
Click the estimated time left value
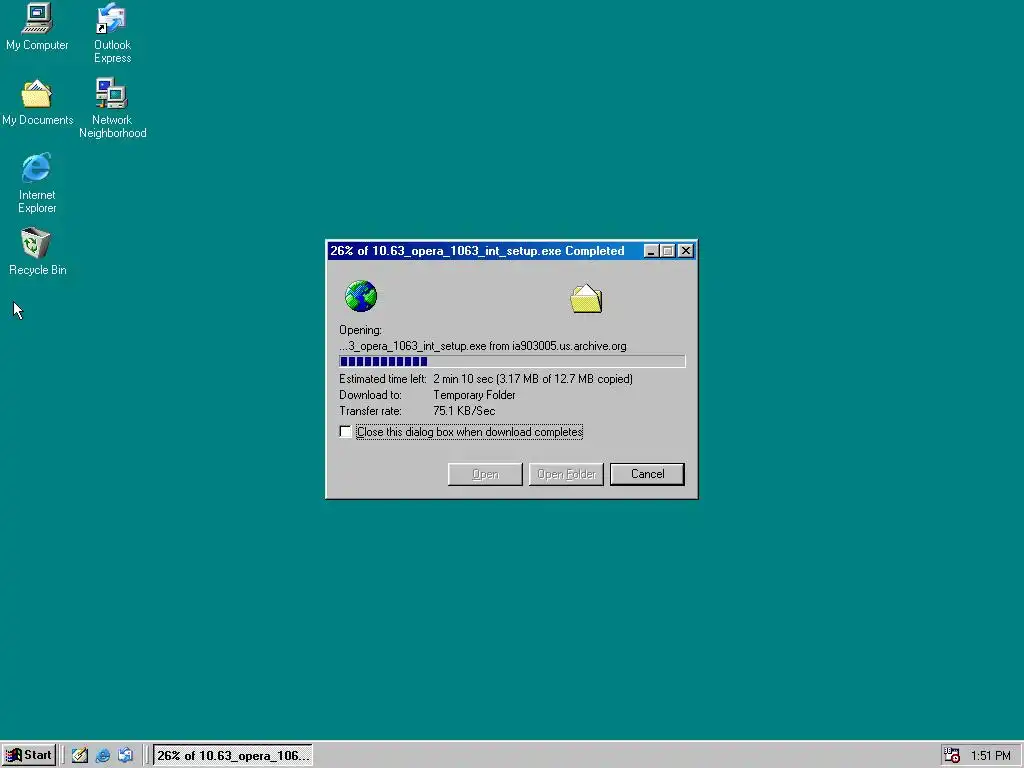(x=533, y=379)
